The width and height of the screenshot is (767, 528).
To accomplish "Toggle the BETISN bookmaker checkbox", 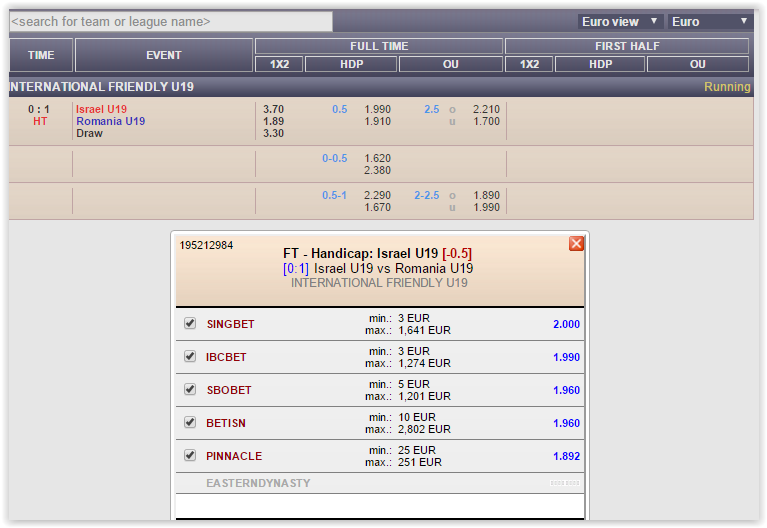I will [x=190, y=422].
